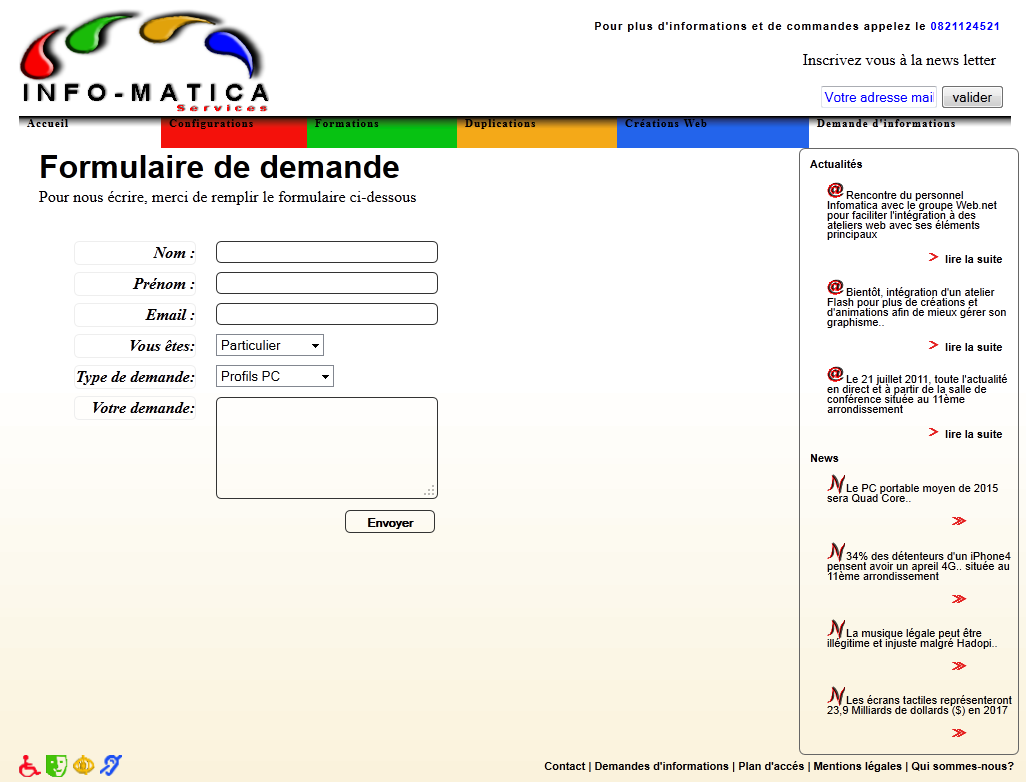Submit the form with the Envoyer button
1026x782 pixels.
tap(390, 522)
